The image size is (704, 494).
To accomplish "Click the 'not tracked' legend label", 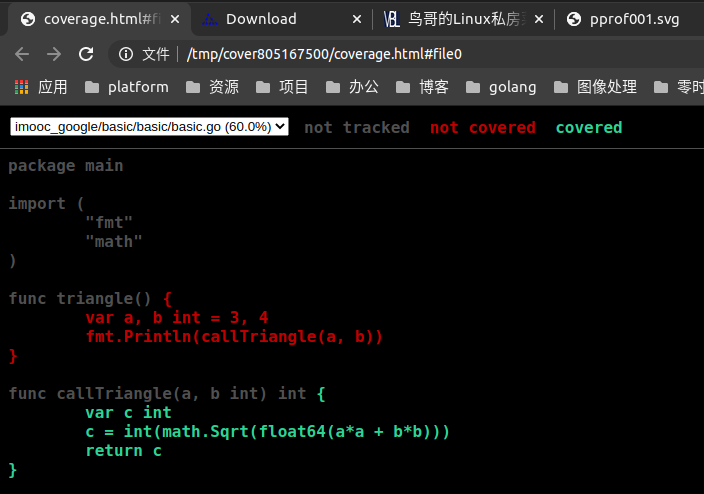I will pos(357,128).
